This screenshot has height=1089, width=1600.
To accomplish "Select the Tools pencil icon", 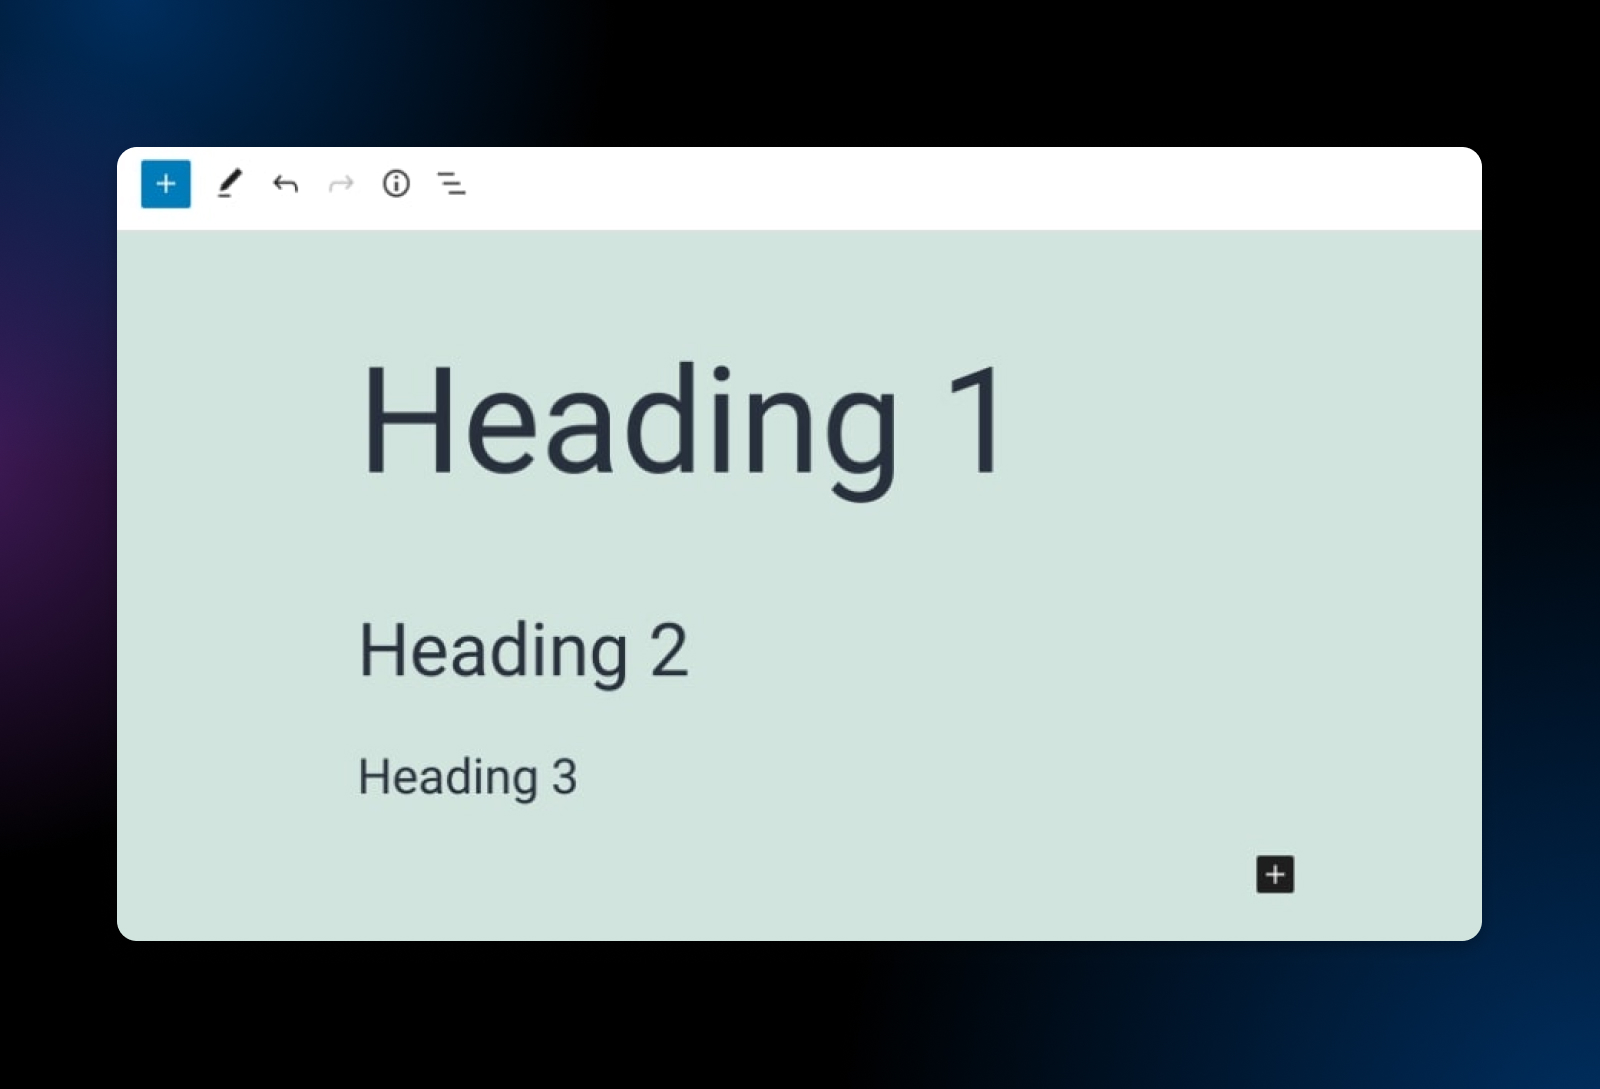I will click(x=230, y=184).
